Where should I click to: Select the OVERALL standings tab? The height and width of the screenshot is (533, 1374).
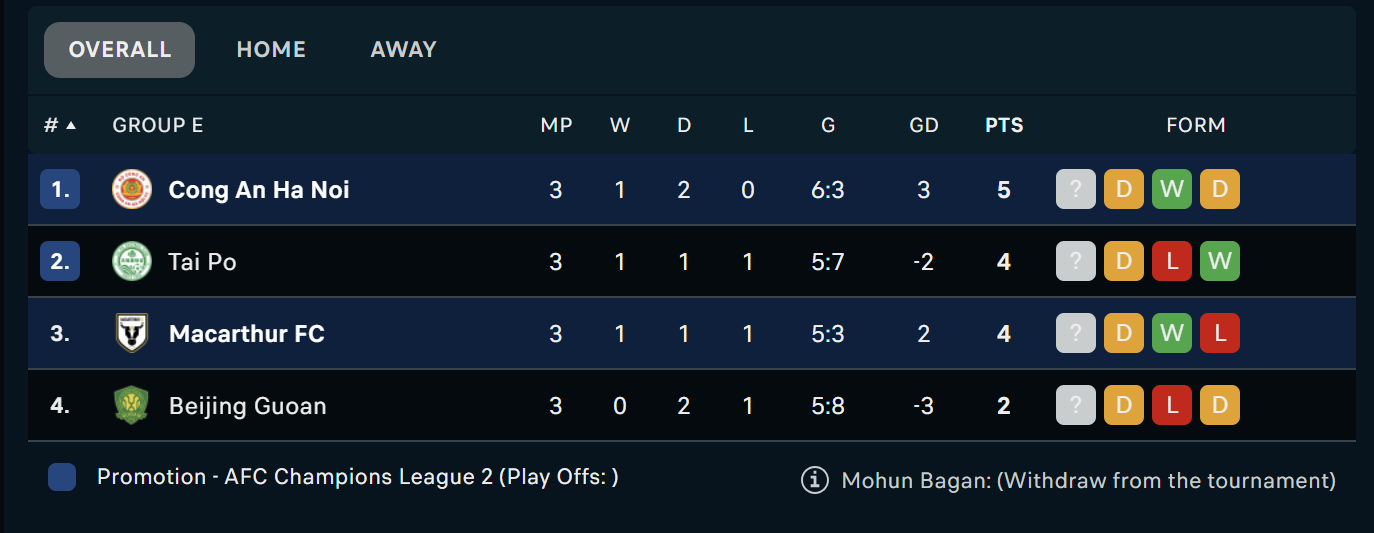pyautogui.click(x=119, y=50)
